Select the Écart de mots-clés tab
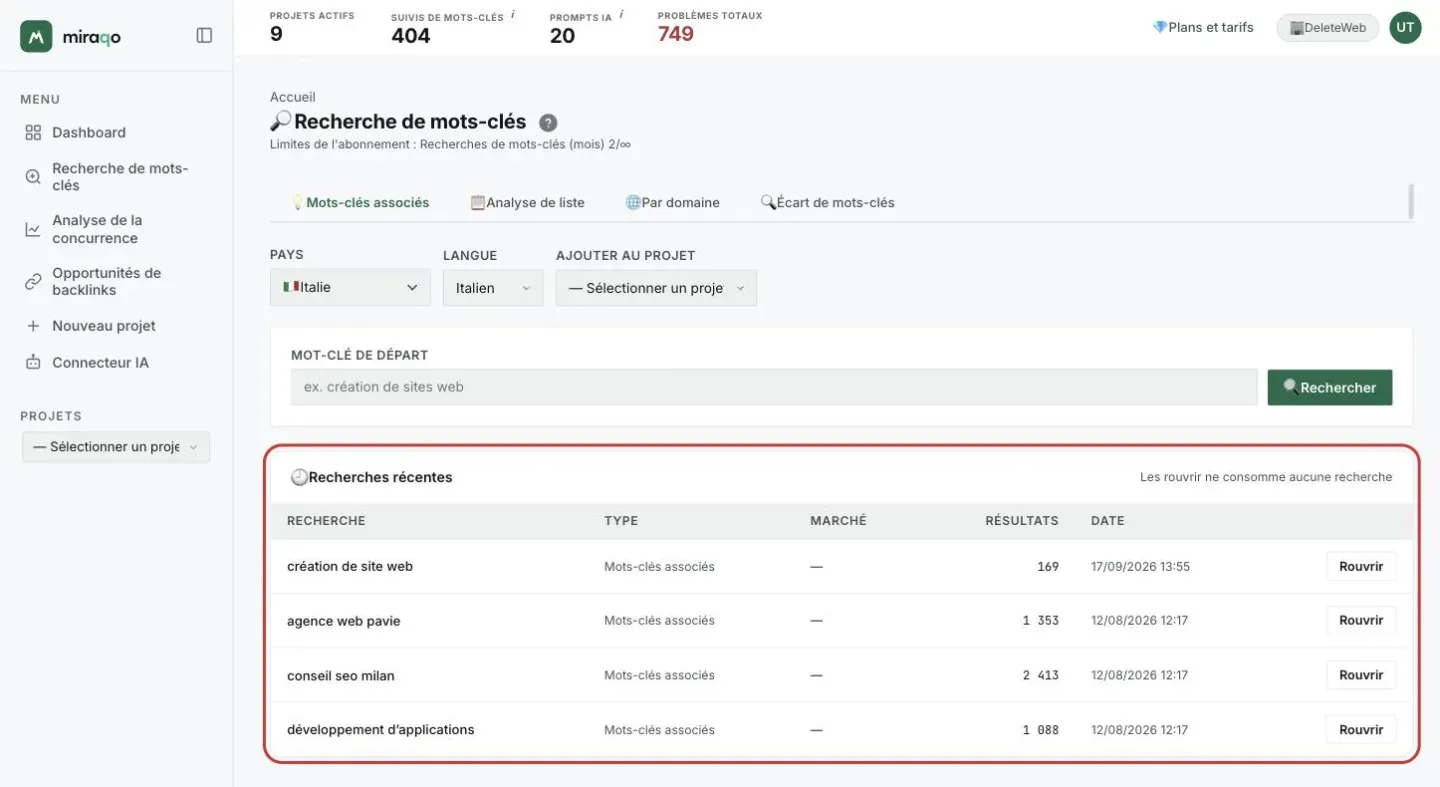This screenshot has width=1440, height=787. (827, 202)
